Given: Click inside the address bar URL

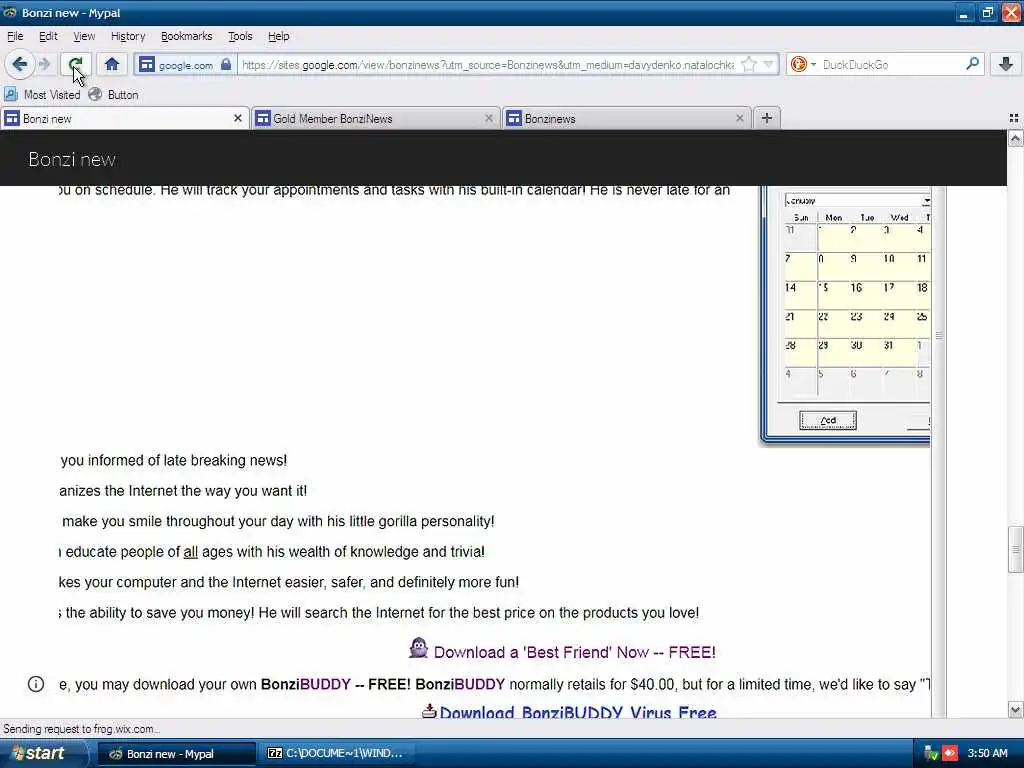Looking at the screenshot, I should click(x=488, y=65).
